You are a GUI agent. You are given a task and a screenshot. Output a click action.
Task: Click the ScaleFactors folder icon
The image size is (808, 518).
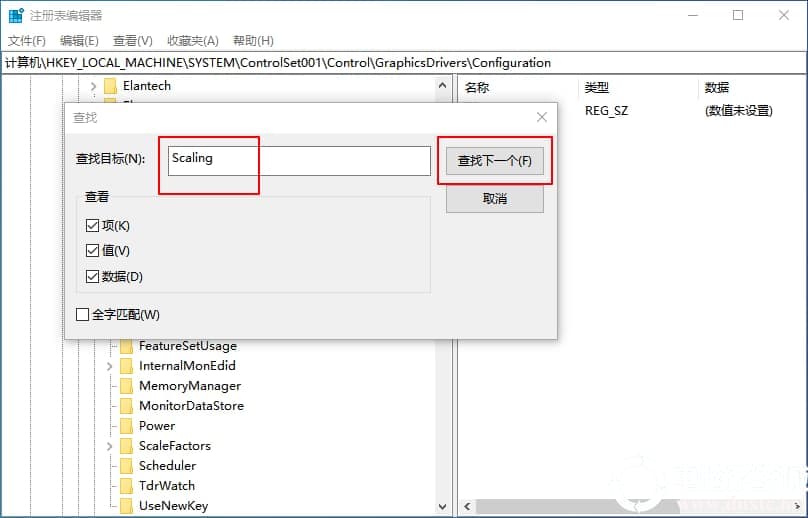126,446
